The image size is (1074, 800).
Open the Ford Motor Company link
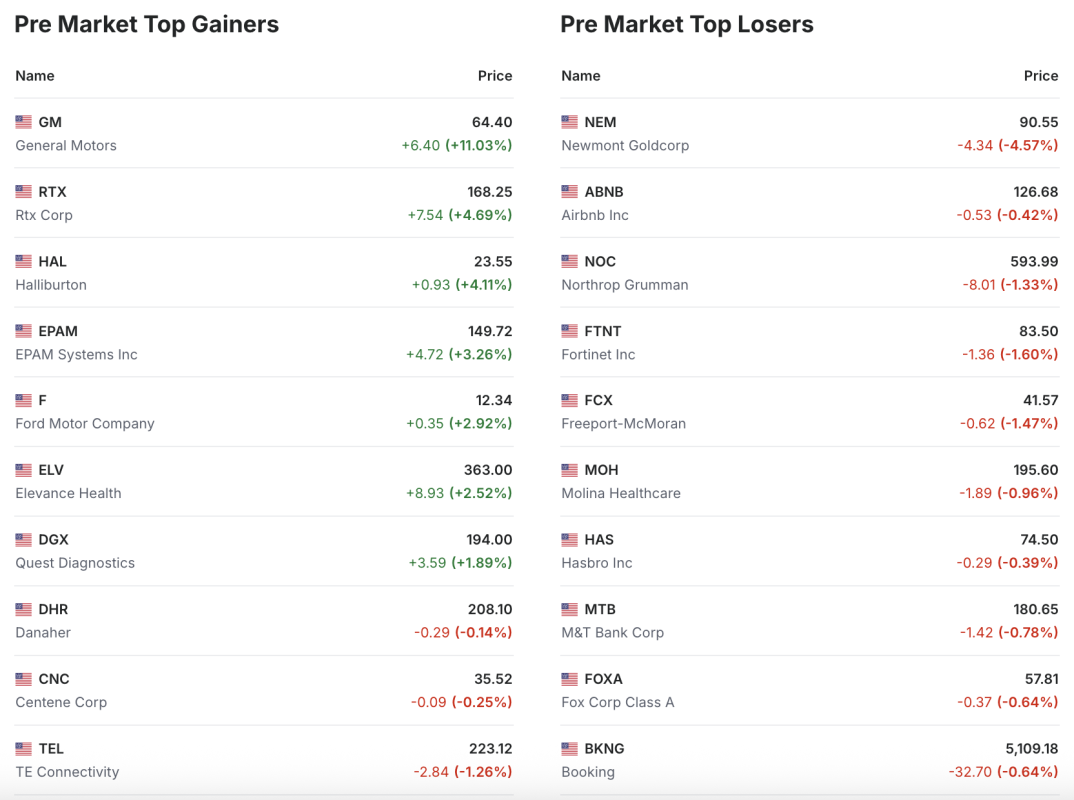tap(85, 424)
